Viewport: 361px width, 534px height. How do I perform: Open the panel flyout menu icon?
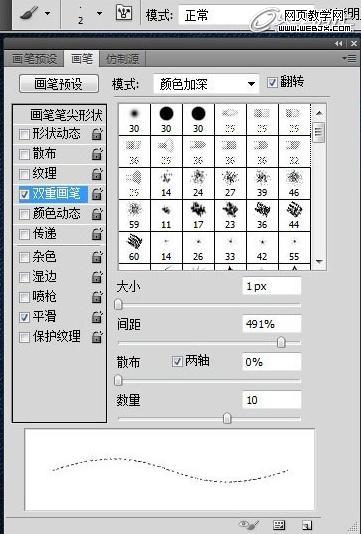(x=349, y=59)
